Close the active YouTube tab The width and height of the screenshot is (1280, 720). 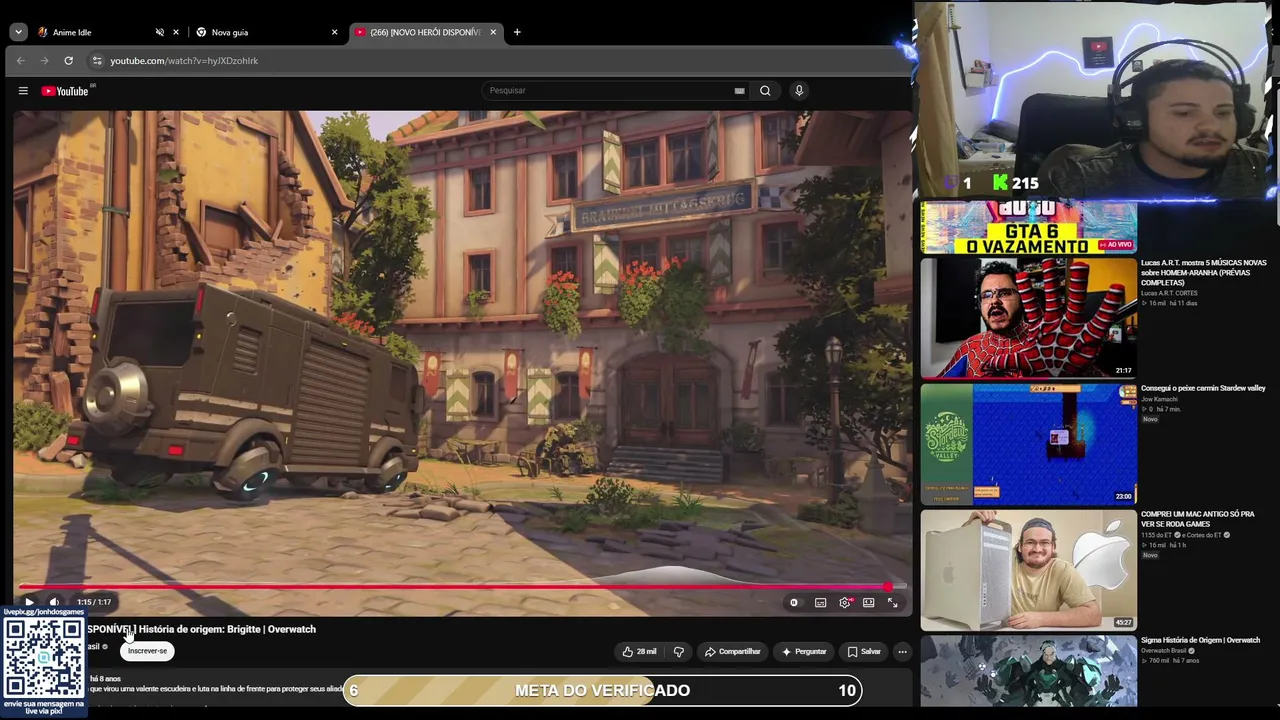[x=493, y=32]
